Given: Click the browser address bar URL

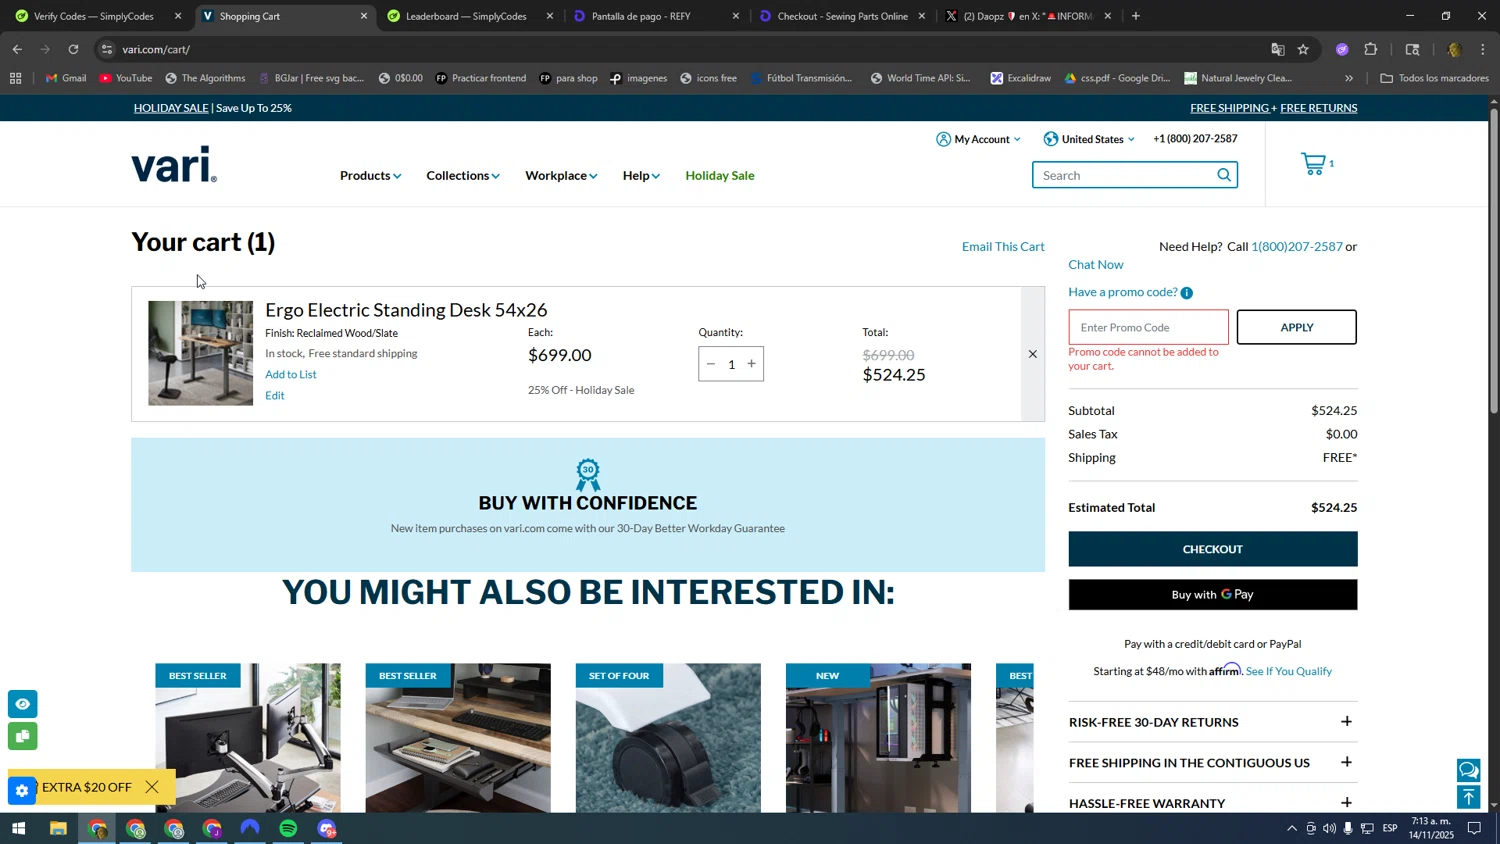Looking at the screenshot, I should 156,49.
